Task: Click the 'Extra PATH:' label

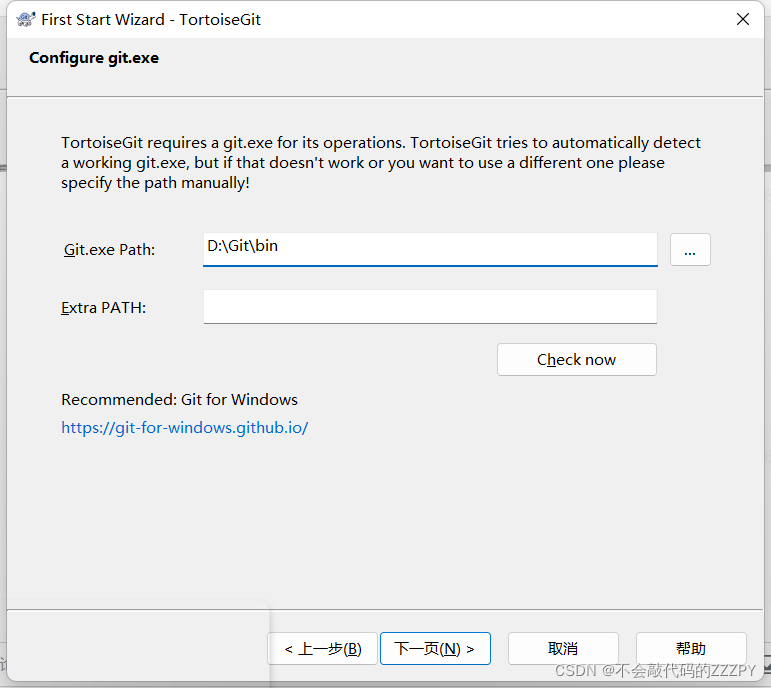Action: point(103,307)
